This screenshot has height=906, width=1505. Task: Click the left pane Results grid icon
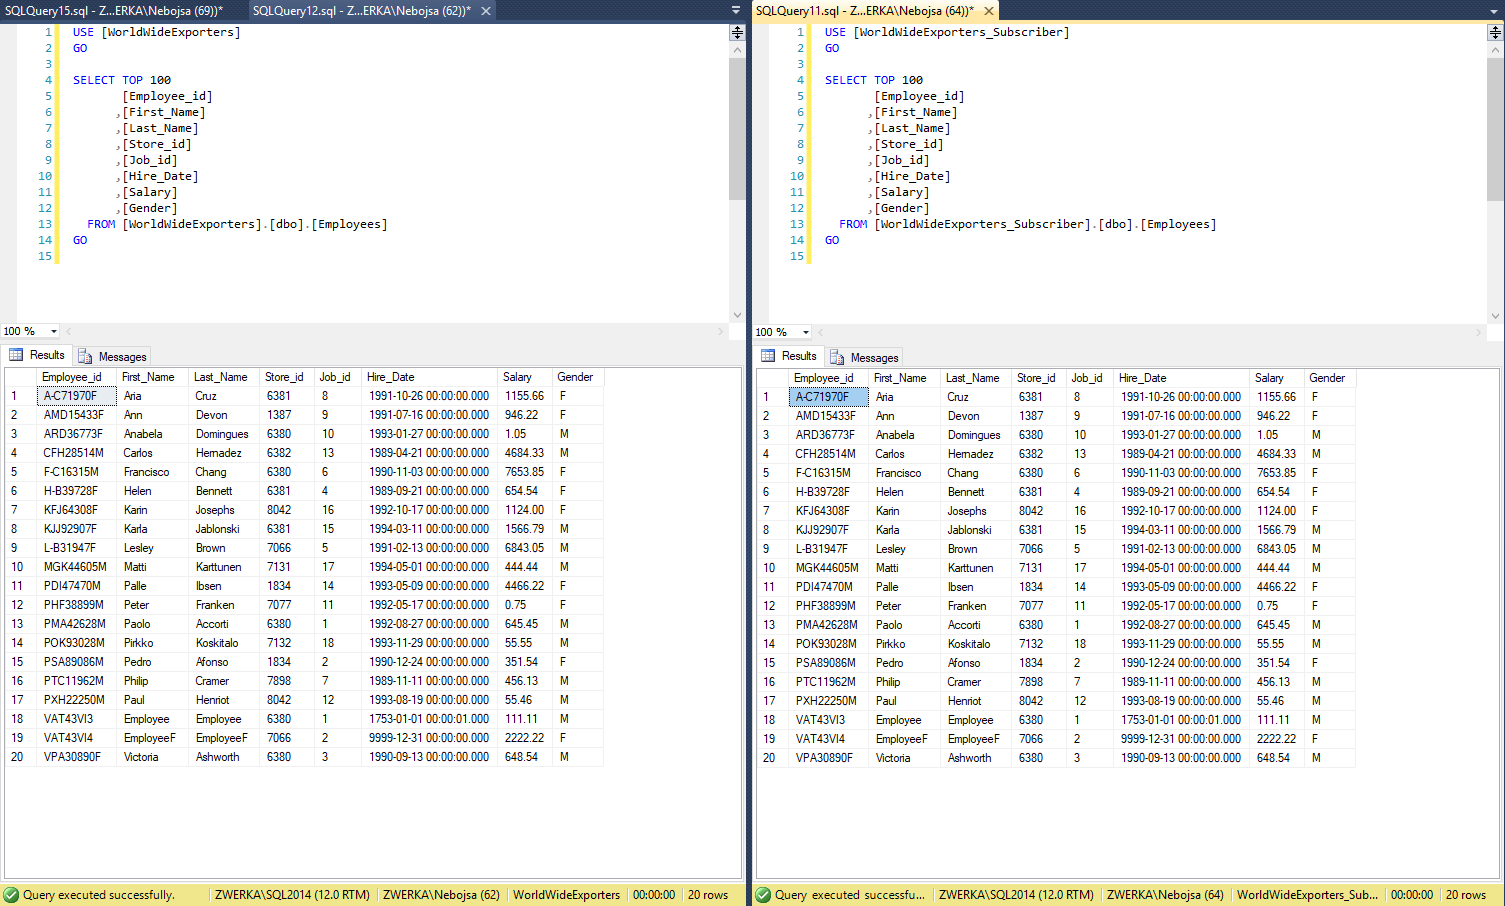coord(16,355)
